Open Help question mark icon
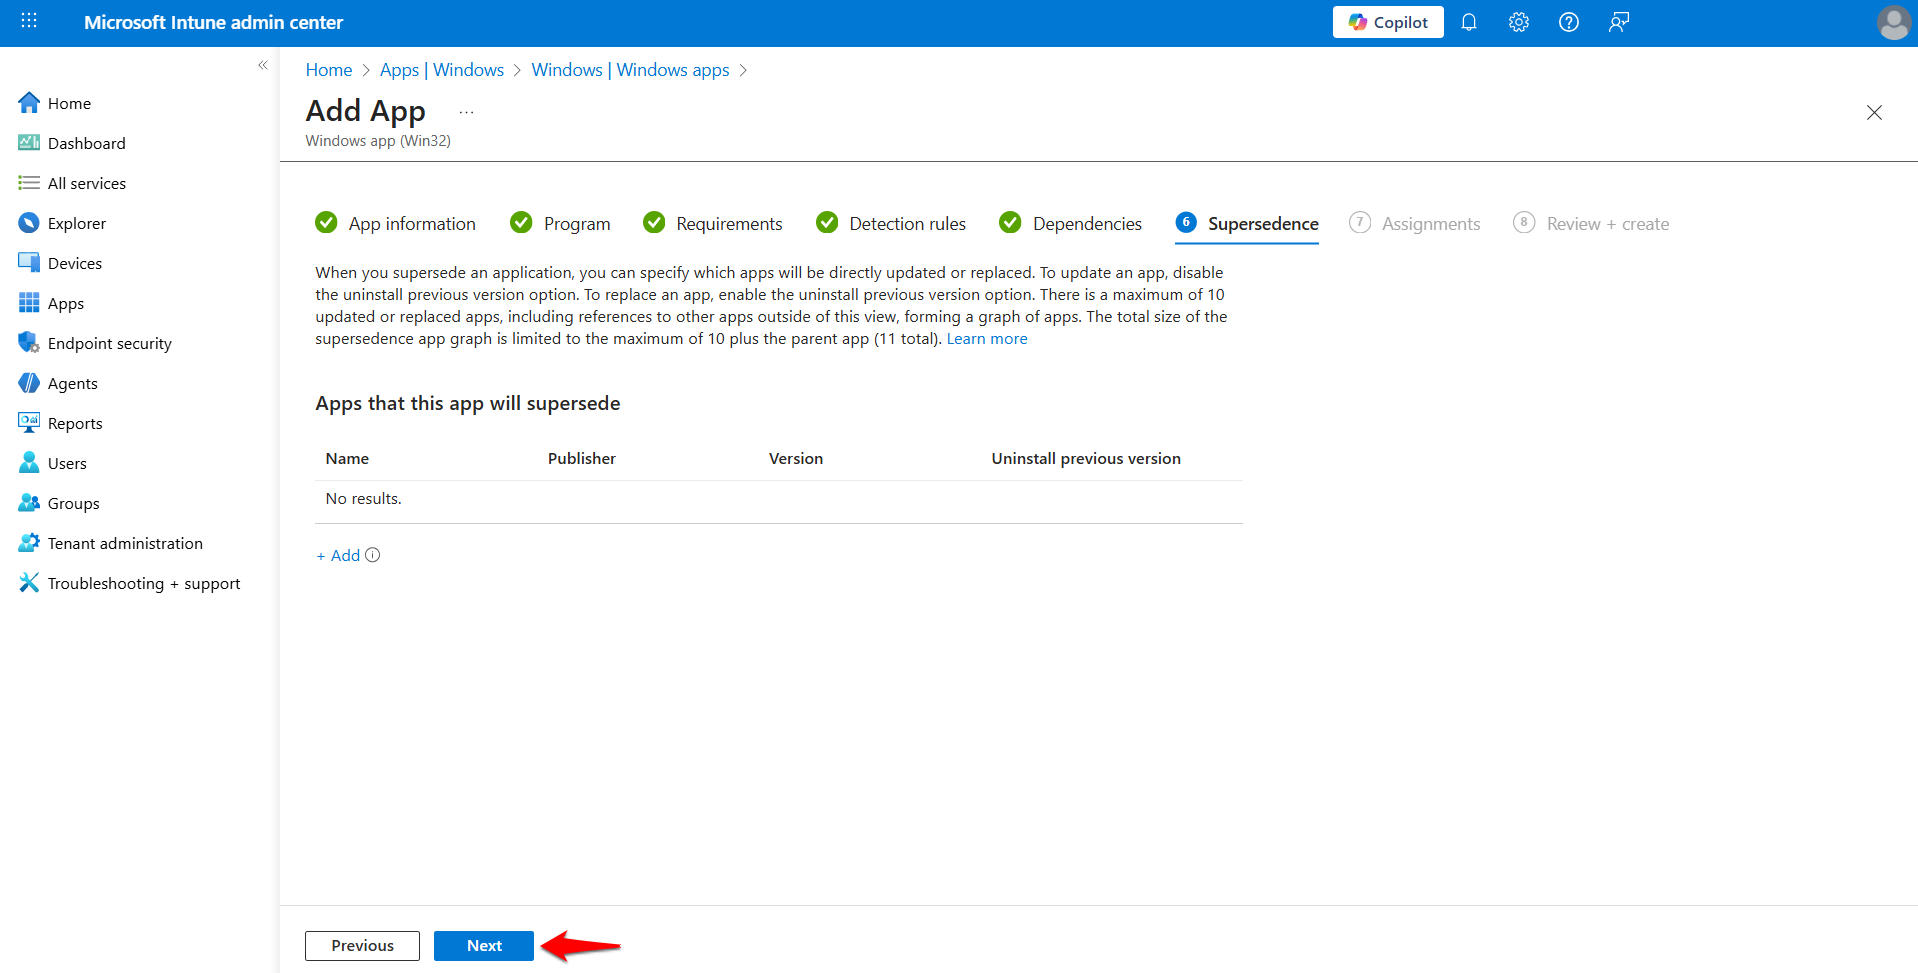1918x973 pixels. click(1568, 22)
